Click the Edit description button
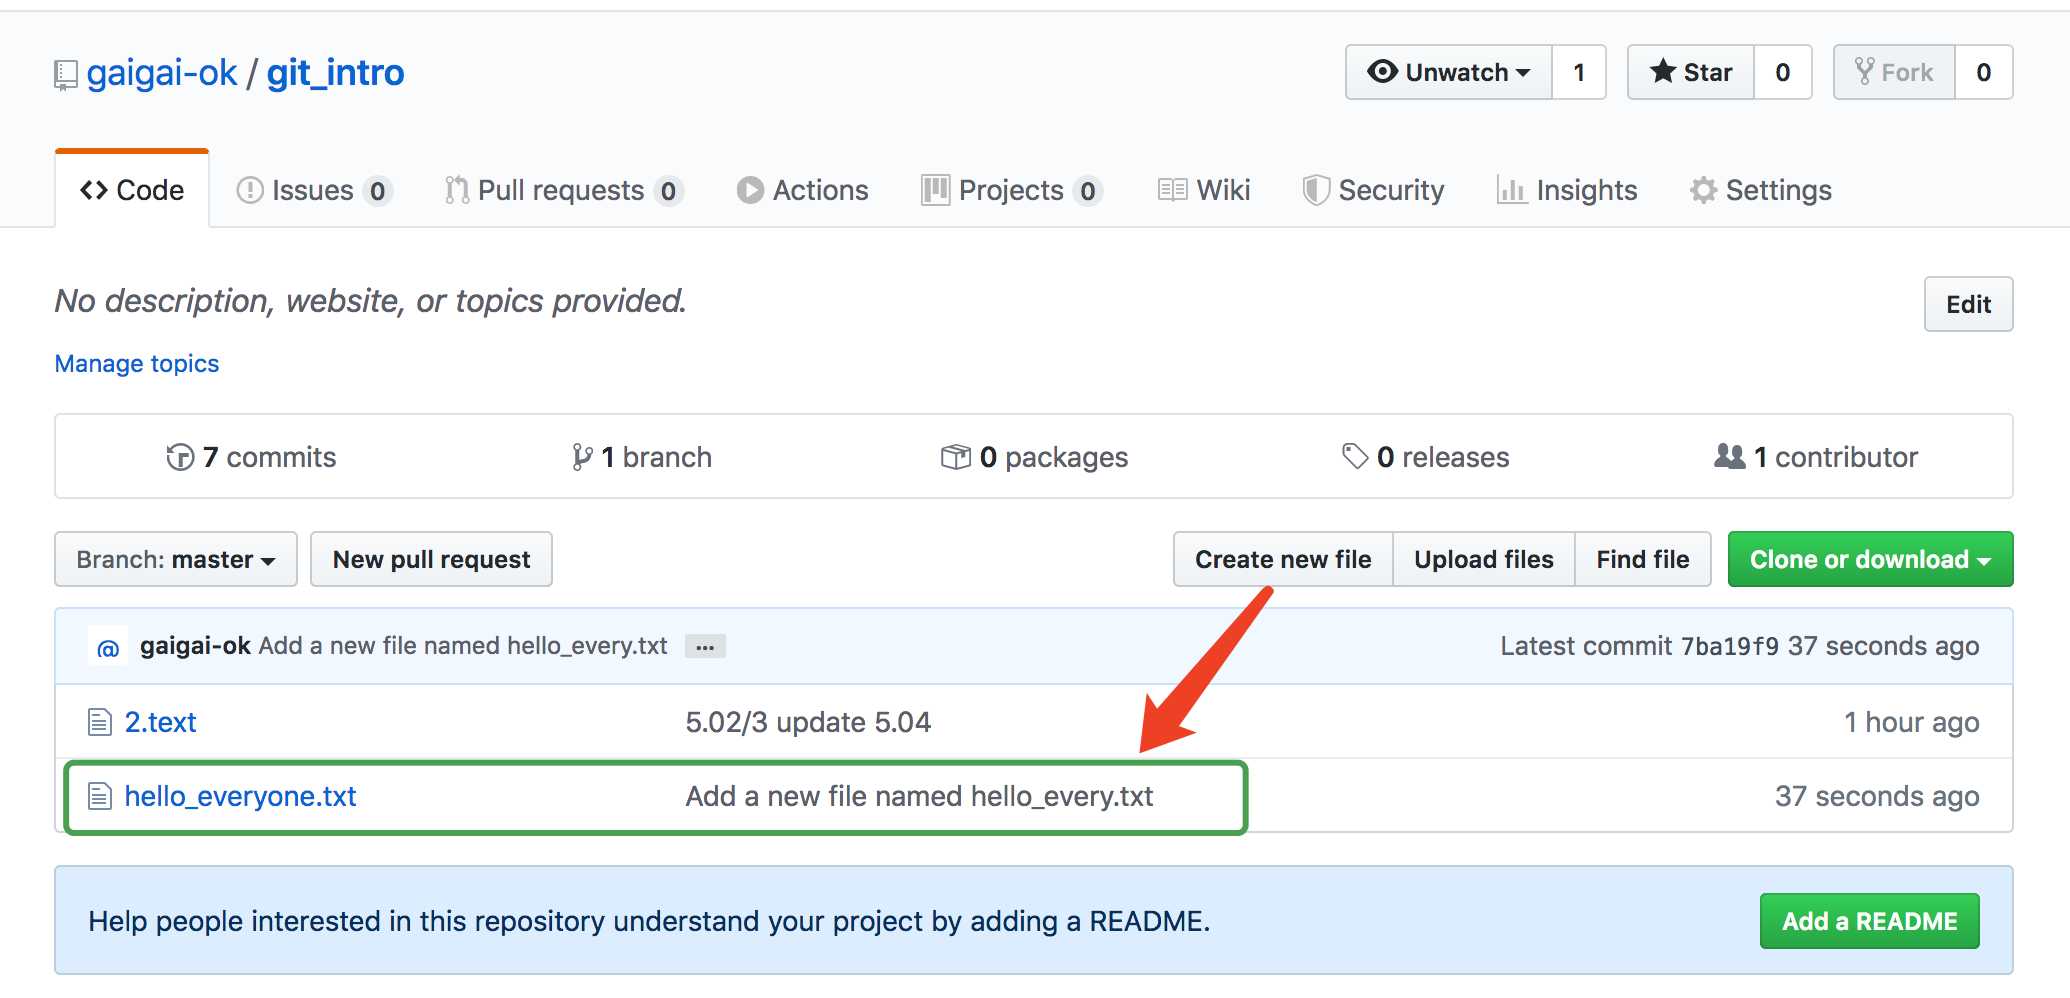The image size is (2070, 998). coord(1969,304)
